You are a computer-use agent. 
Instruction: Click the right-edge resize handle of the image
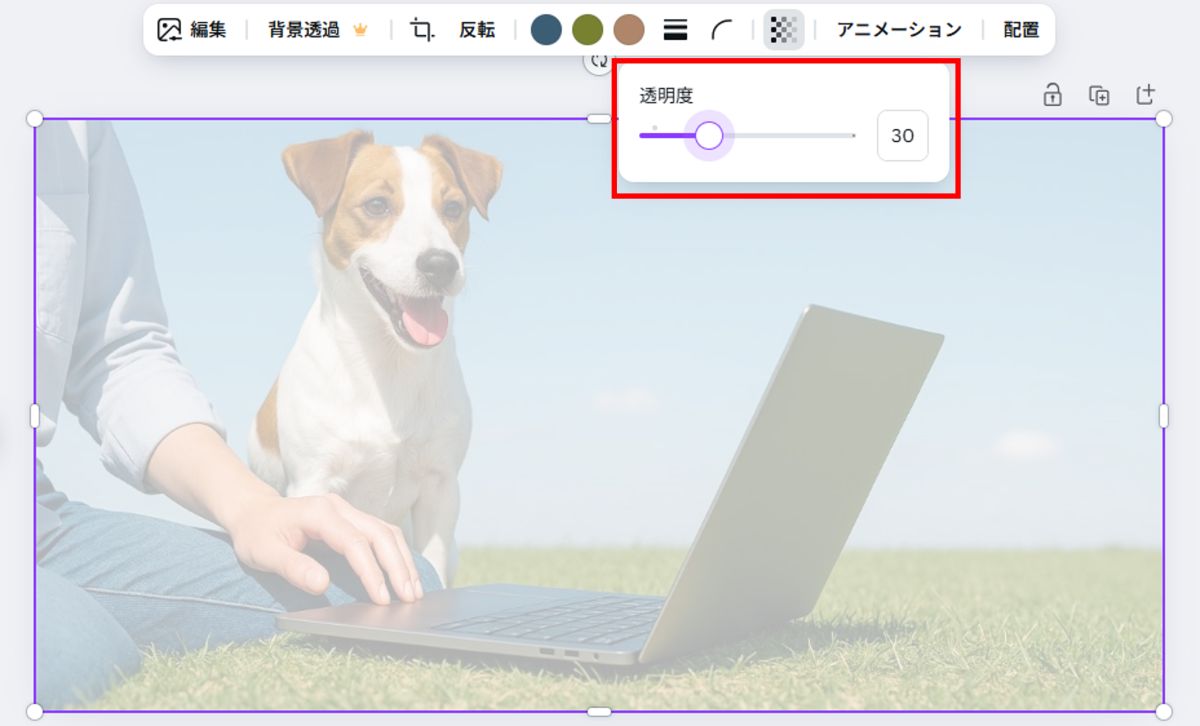(1163, 416)
